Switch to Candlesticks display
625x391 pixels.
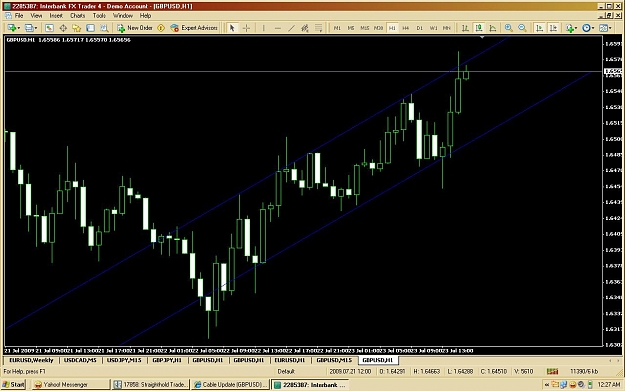[479, 28]
